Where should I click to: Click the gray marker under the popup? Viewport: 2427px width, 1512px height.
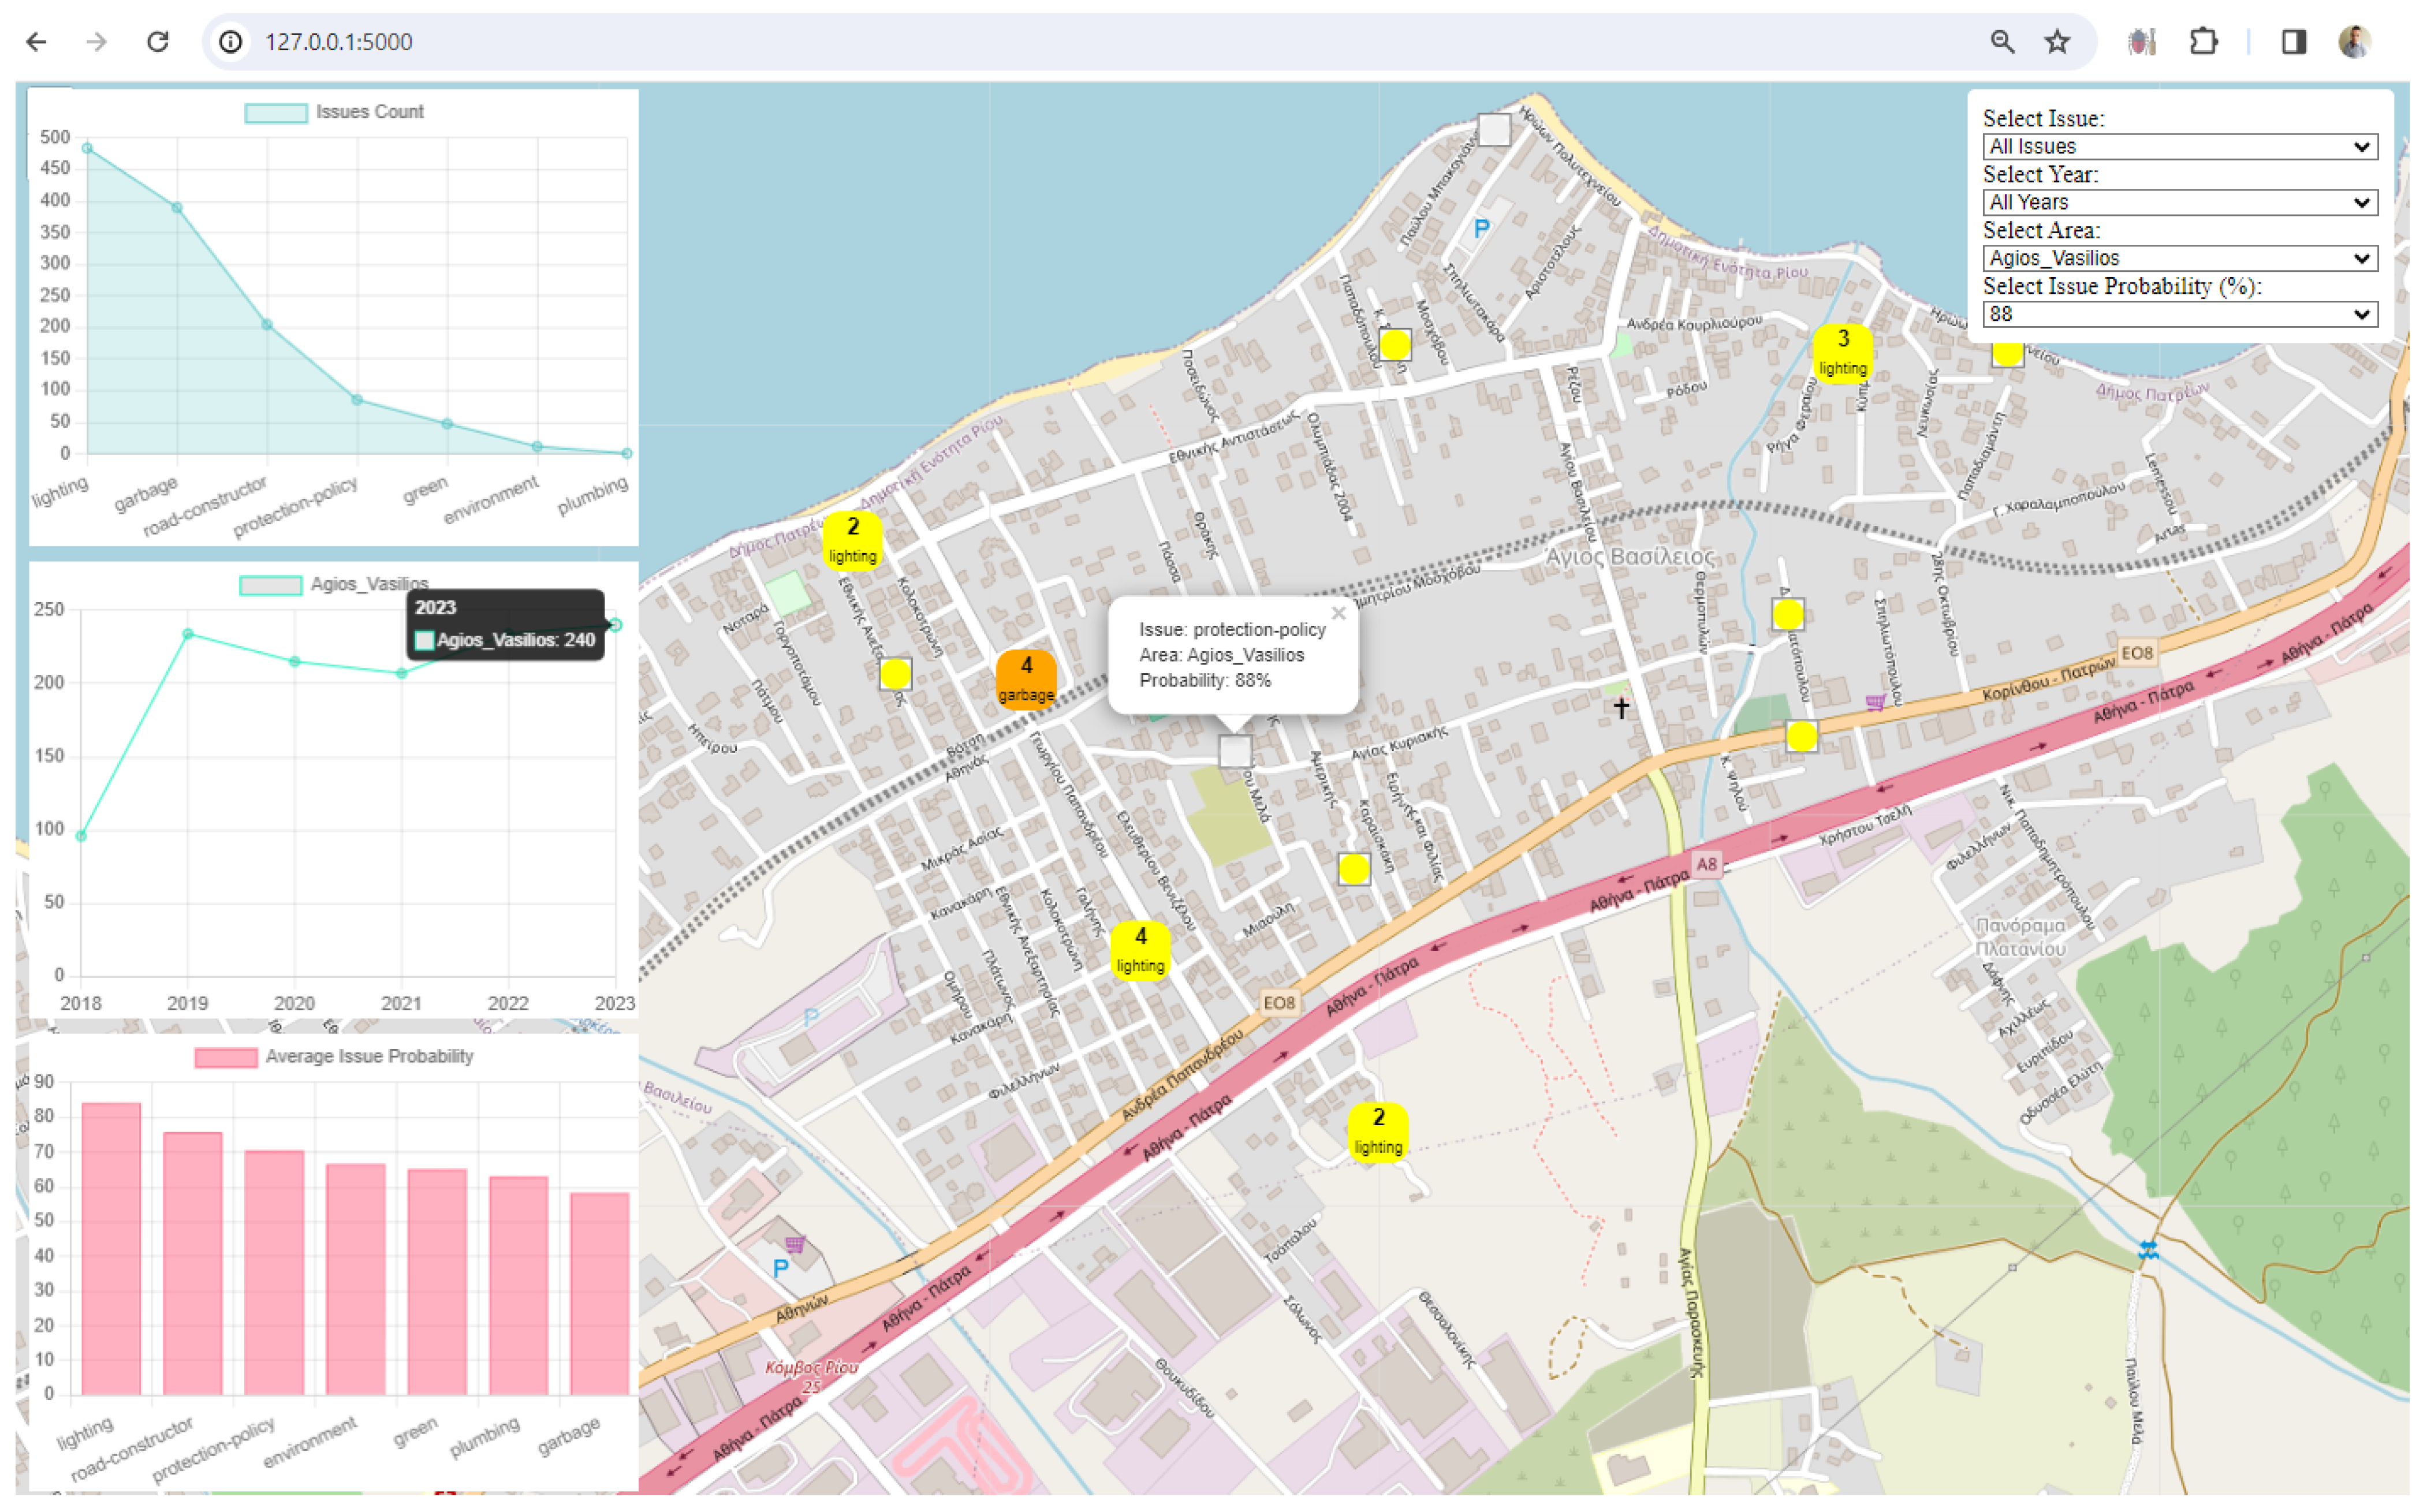[1235, 751]
